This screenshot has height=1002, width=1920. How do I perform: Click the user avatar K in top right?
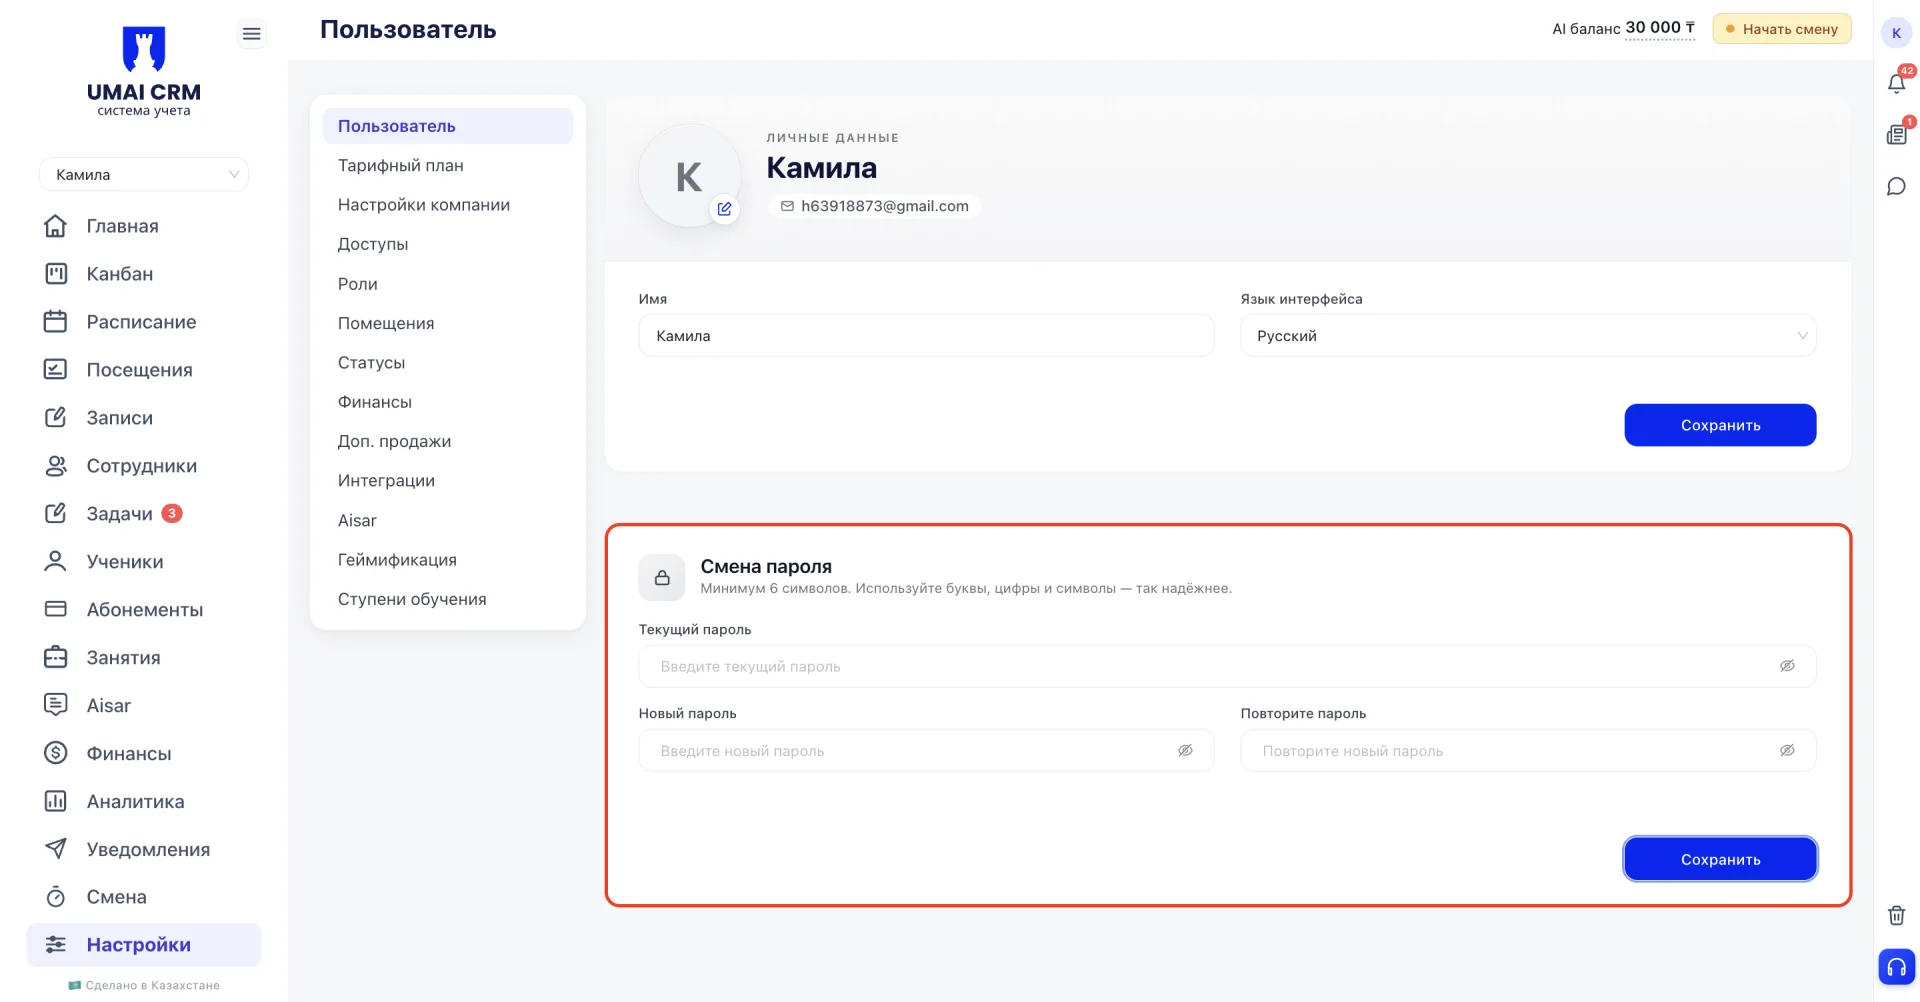(1896, 33)
